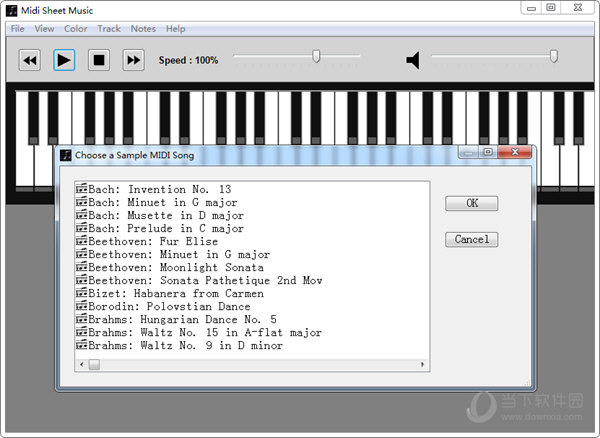Viewport: 600px width, 438px height.
Task: Open the Notes menu
Action: pos(143,29)
